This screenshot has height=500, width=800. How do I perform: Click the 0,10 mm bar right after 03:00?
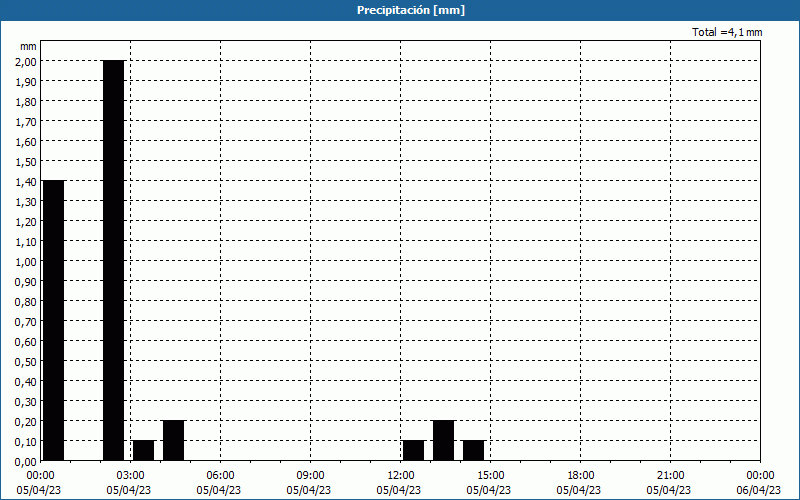143,451
